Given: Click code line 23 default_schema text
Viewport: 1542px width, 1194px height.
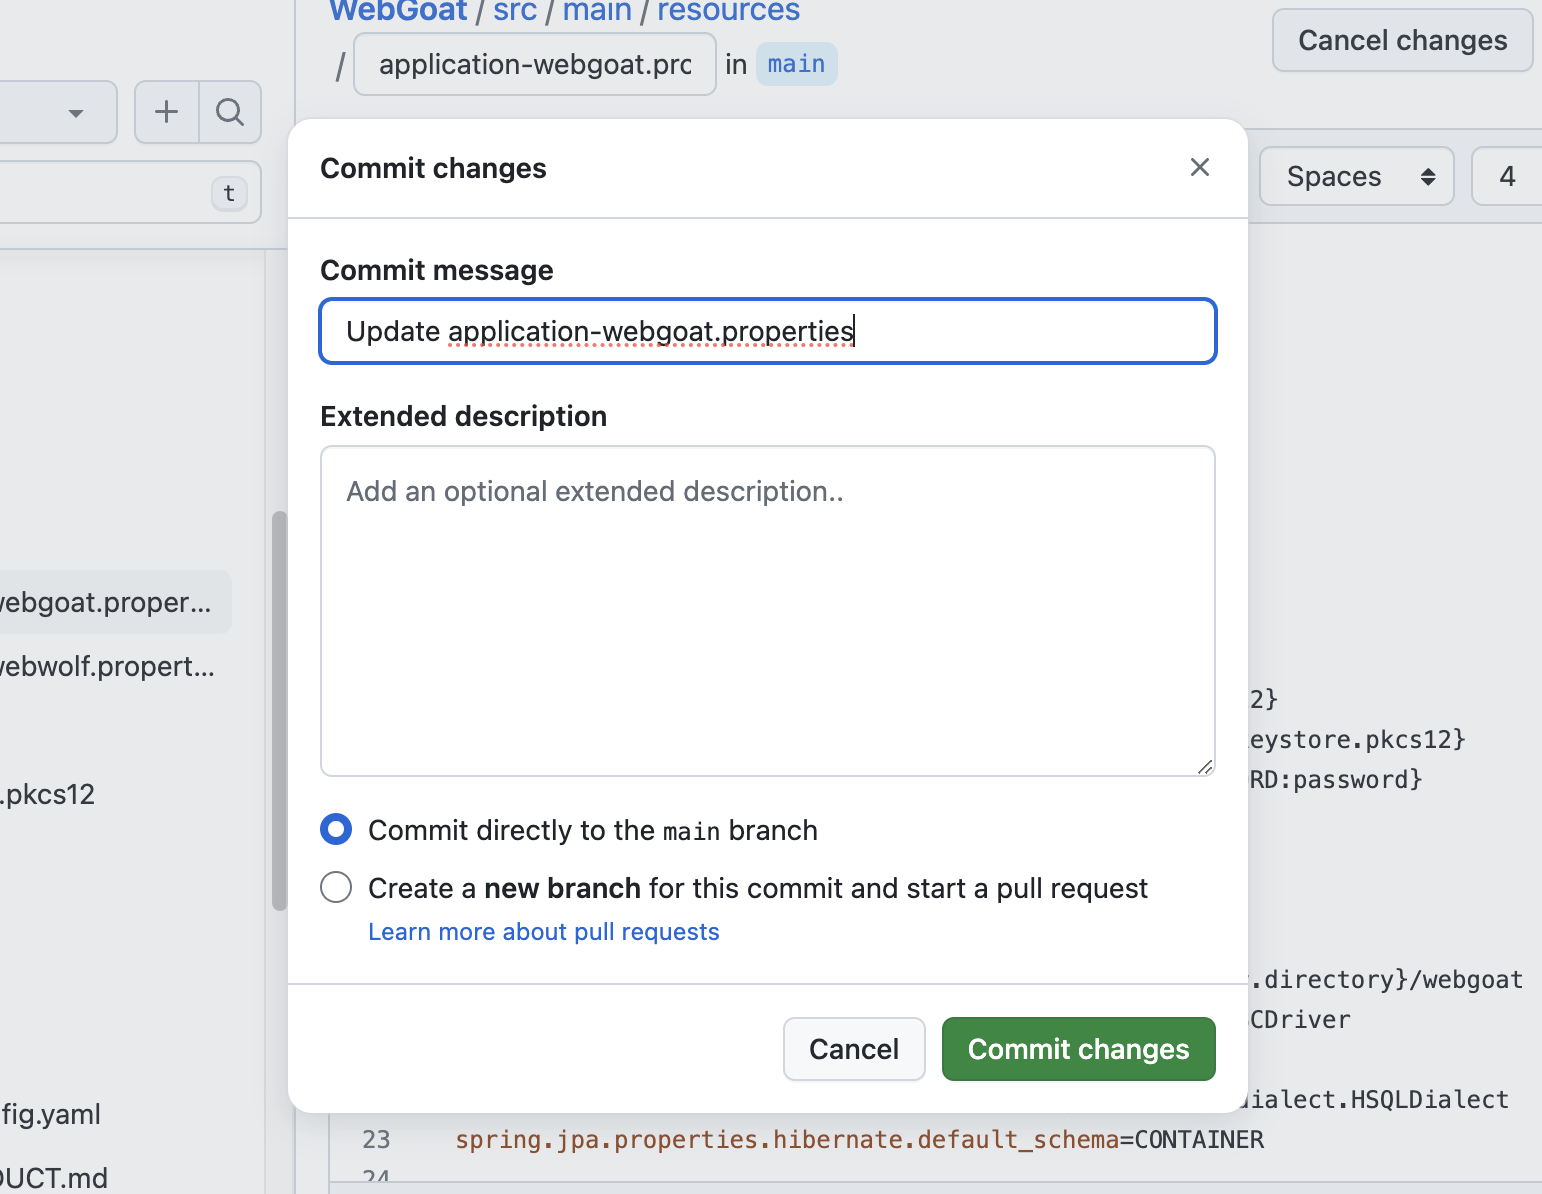Looking at the screenshot, I should click(859, 1139).
